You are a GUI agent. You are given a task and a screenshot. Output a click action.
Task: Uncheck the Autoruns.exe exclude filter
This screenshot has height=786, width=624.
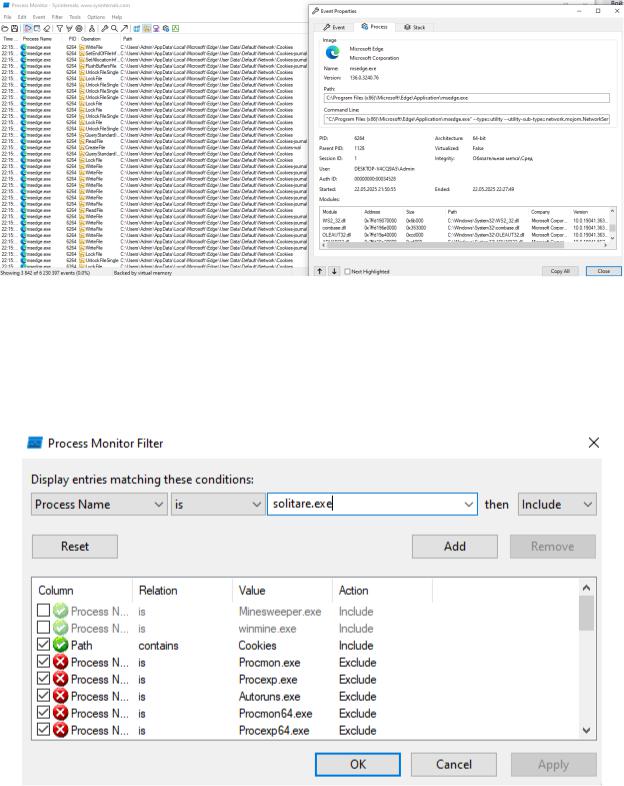44,695
